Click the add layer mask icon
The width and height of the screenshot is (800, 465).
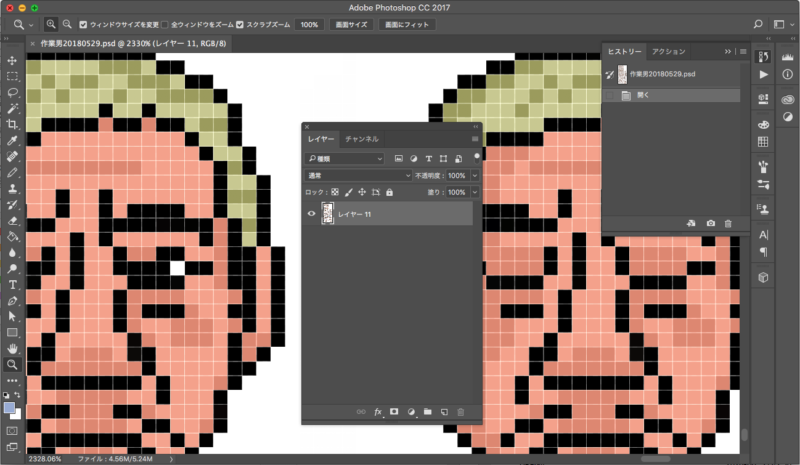pos(394,411)
